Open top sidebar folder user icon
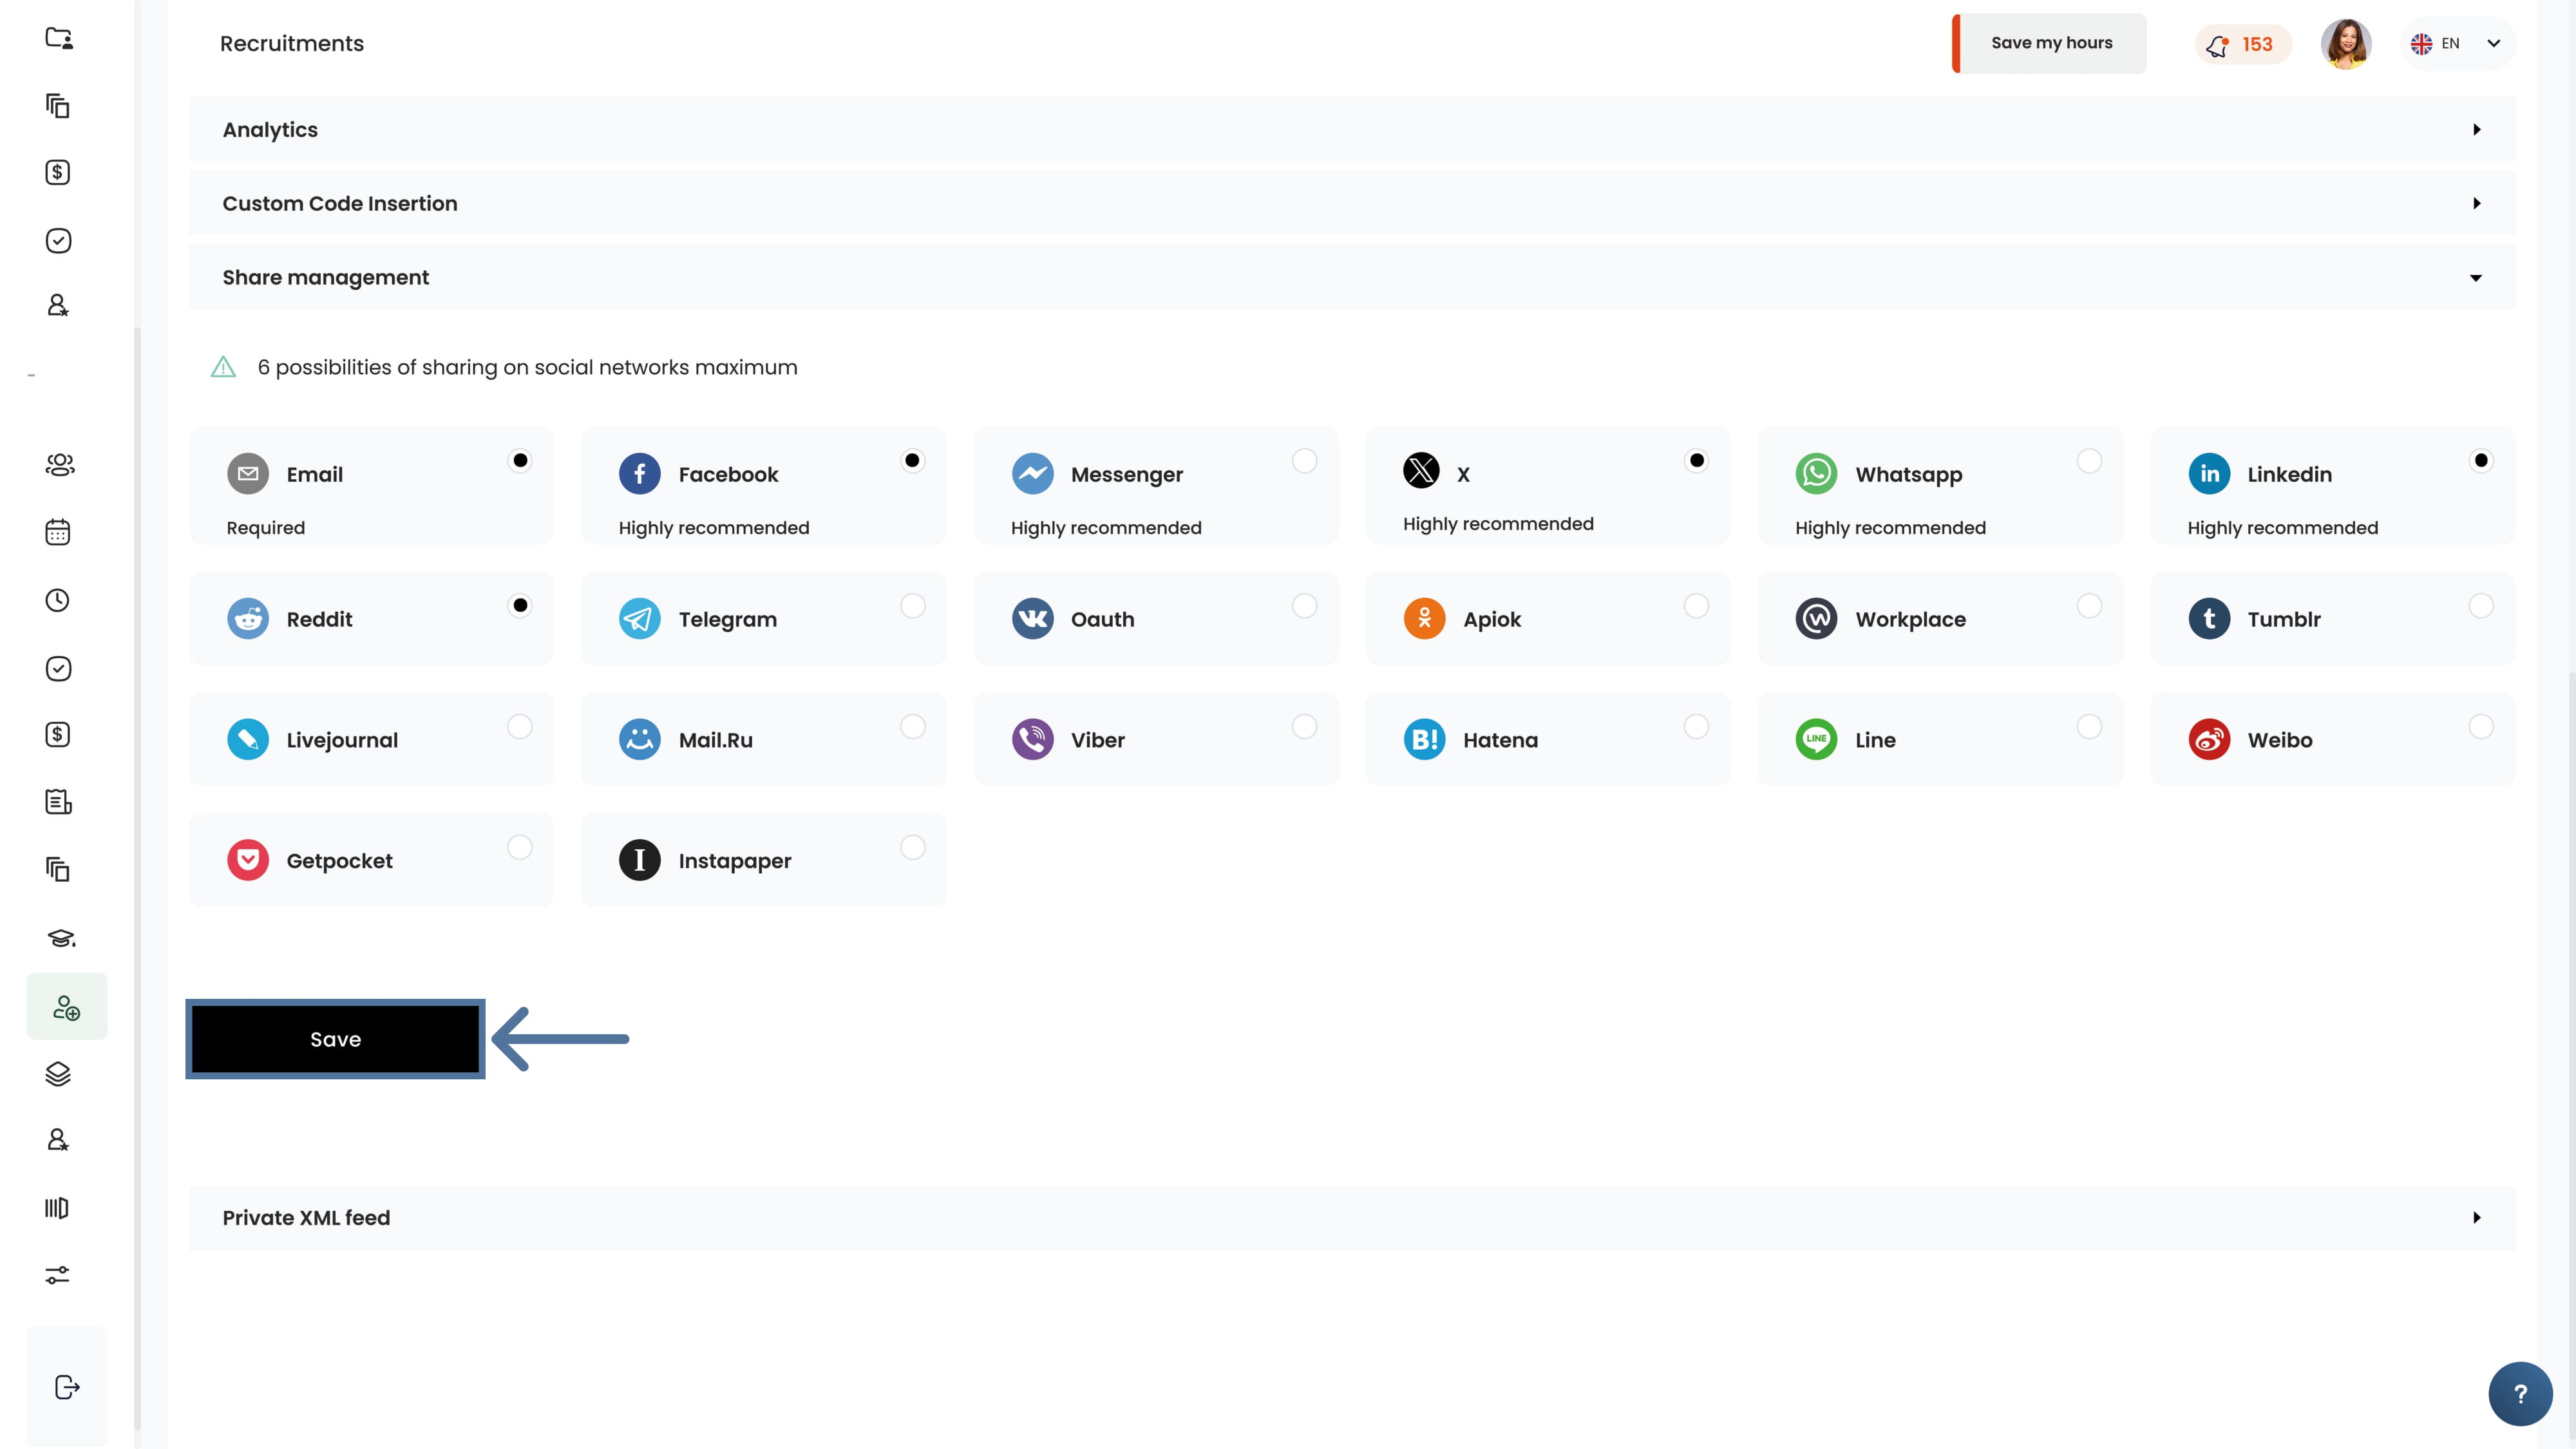Screen dimensions: 2576x1449 pos(59,38)
